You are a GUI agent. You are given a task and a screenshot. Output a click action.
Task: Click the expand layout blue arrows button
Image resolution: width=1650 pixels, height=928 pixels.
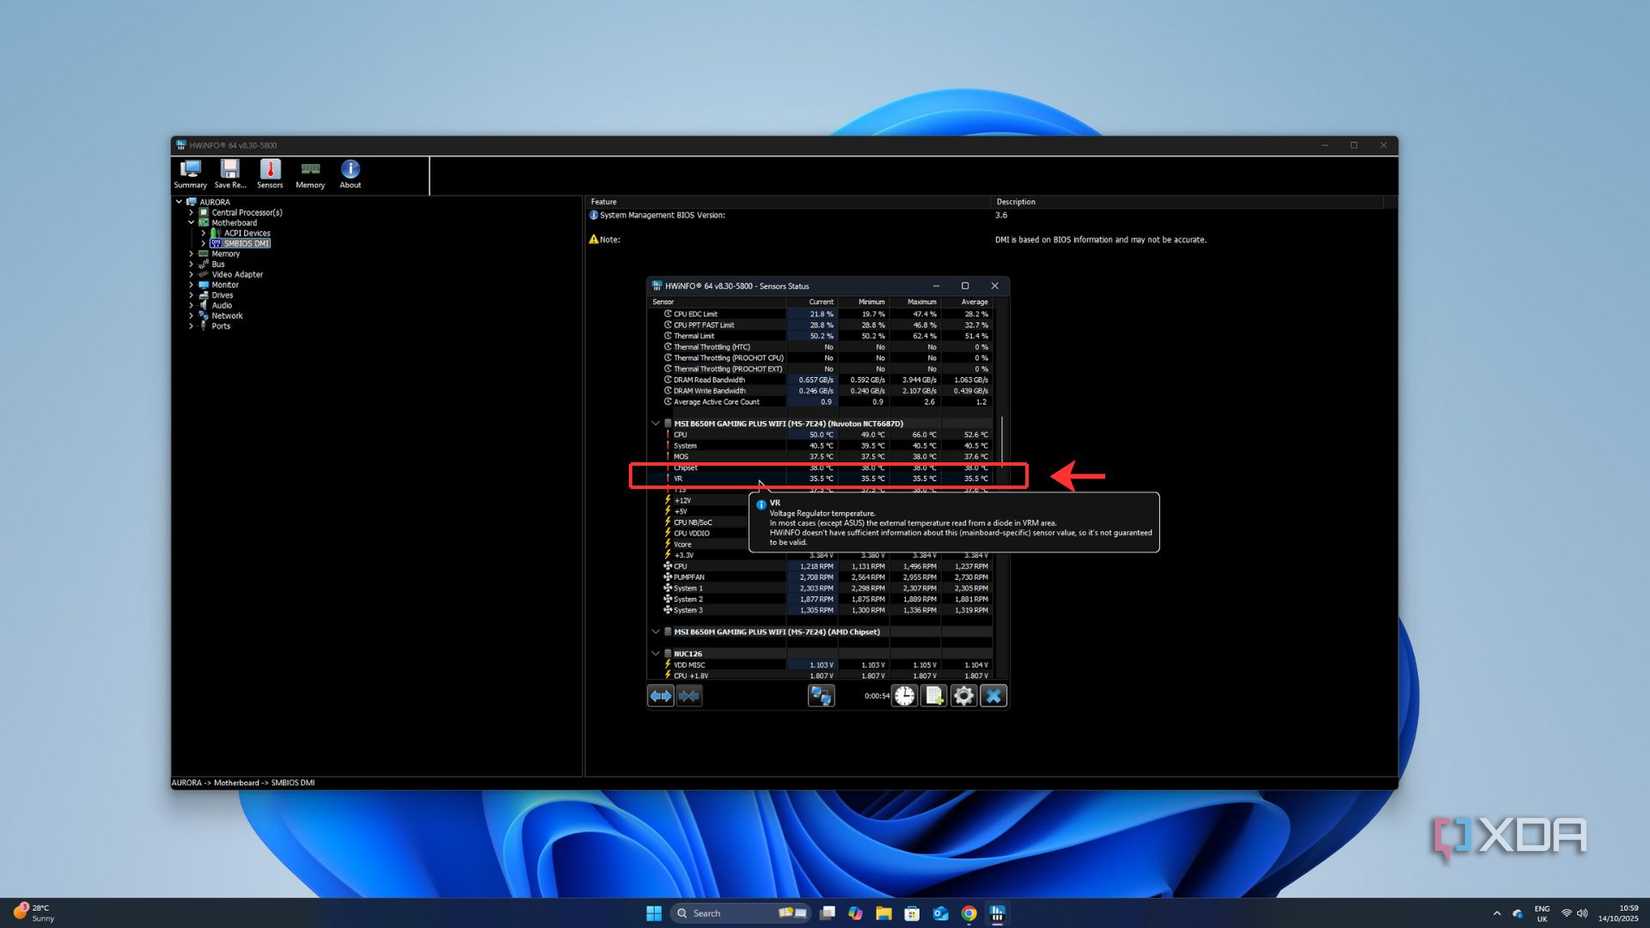pyautogui.click(x=661, y=696)
